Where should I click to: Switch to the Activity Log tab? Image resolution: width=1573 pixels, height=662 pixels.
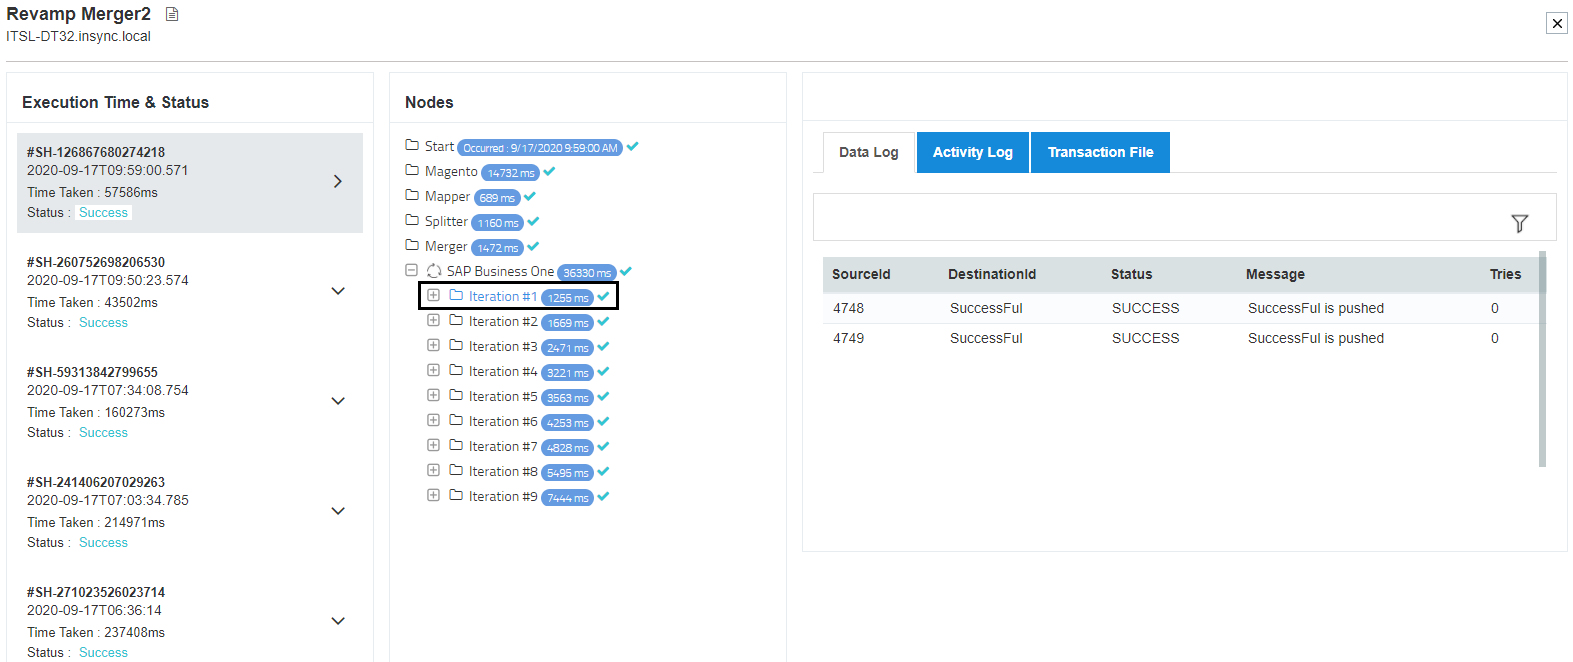point(972,152)
